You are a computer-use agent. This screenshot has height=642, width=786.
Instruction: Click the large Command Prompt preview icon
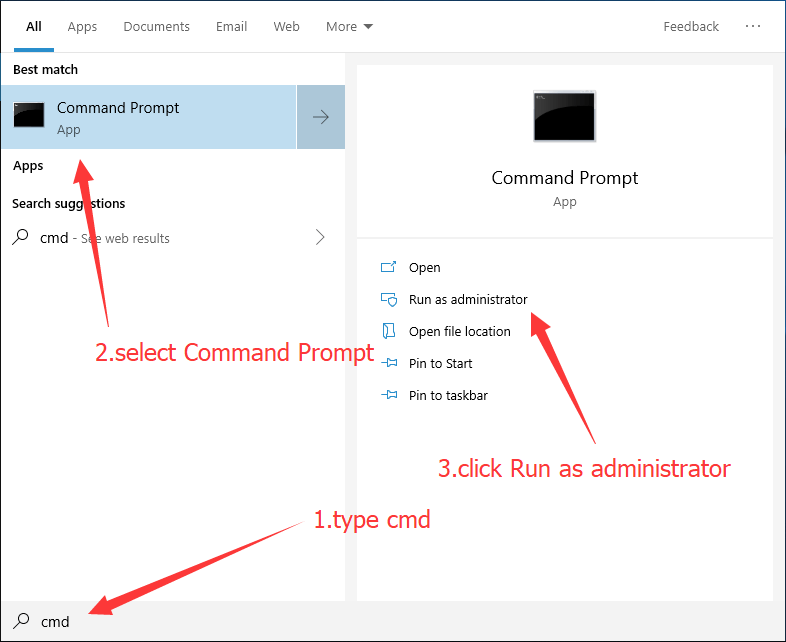pos(564,117)
